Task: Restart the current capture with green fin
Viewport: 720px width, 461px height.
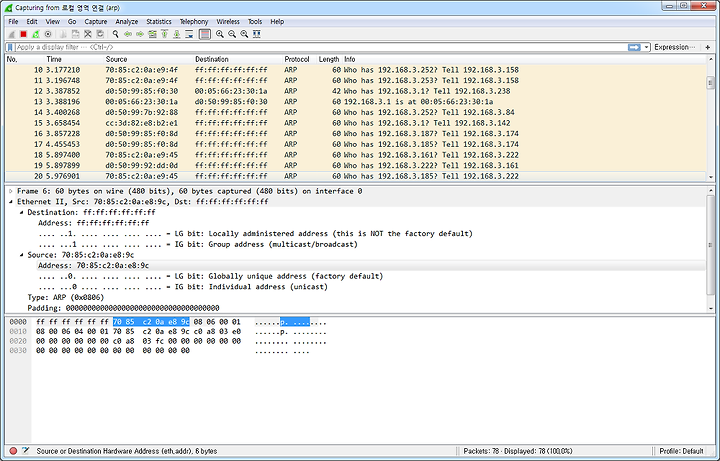Action: point(35,34)
